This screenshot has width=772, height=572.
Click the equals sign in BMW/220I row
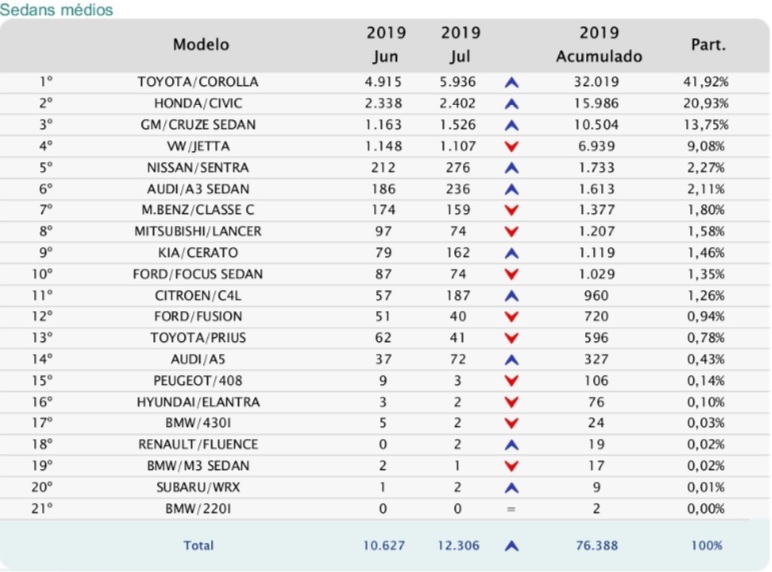[511, 509]
